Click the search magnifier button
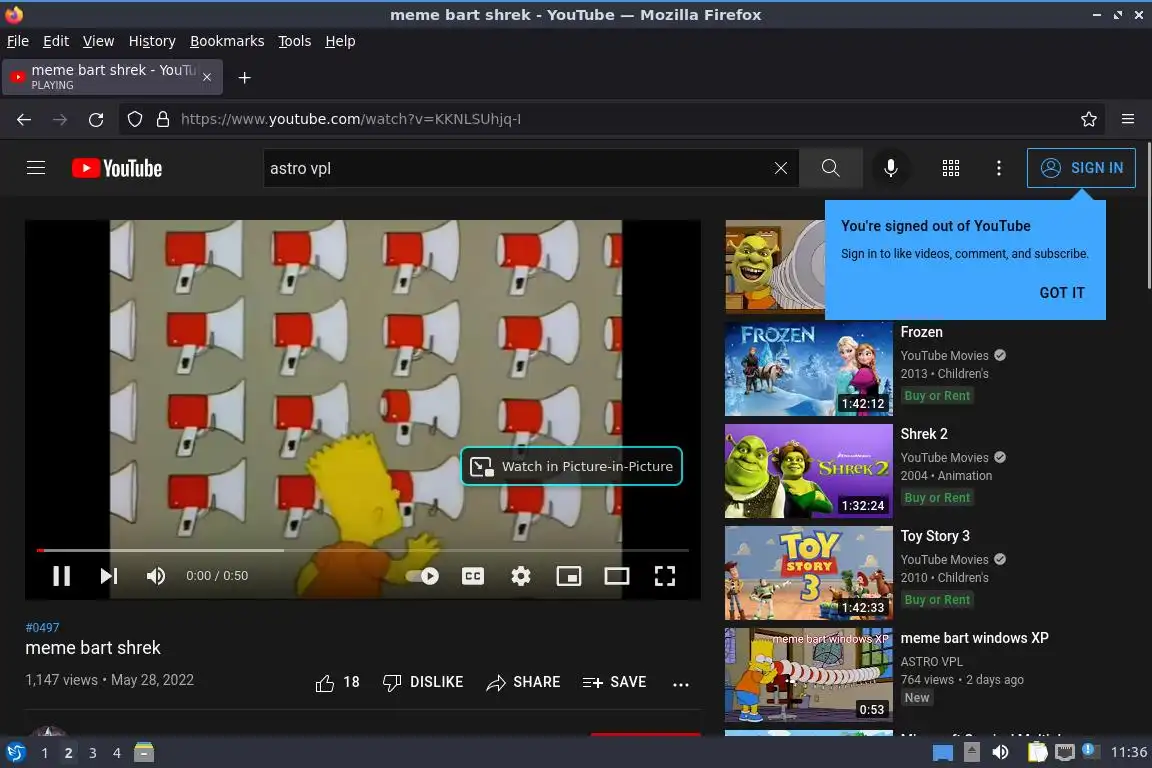Image resolution: width=1152 pixels, height=768 pixels. point(831,168)
